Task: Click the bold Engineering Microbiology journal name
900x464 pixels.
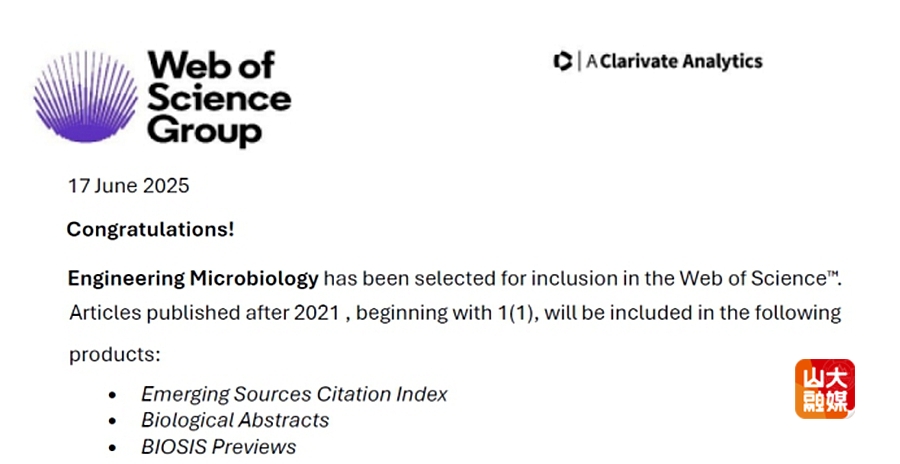Action: tap(193, 279)
